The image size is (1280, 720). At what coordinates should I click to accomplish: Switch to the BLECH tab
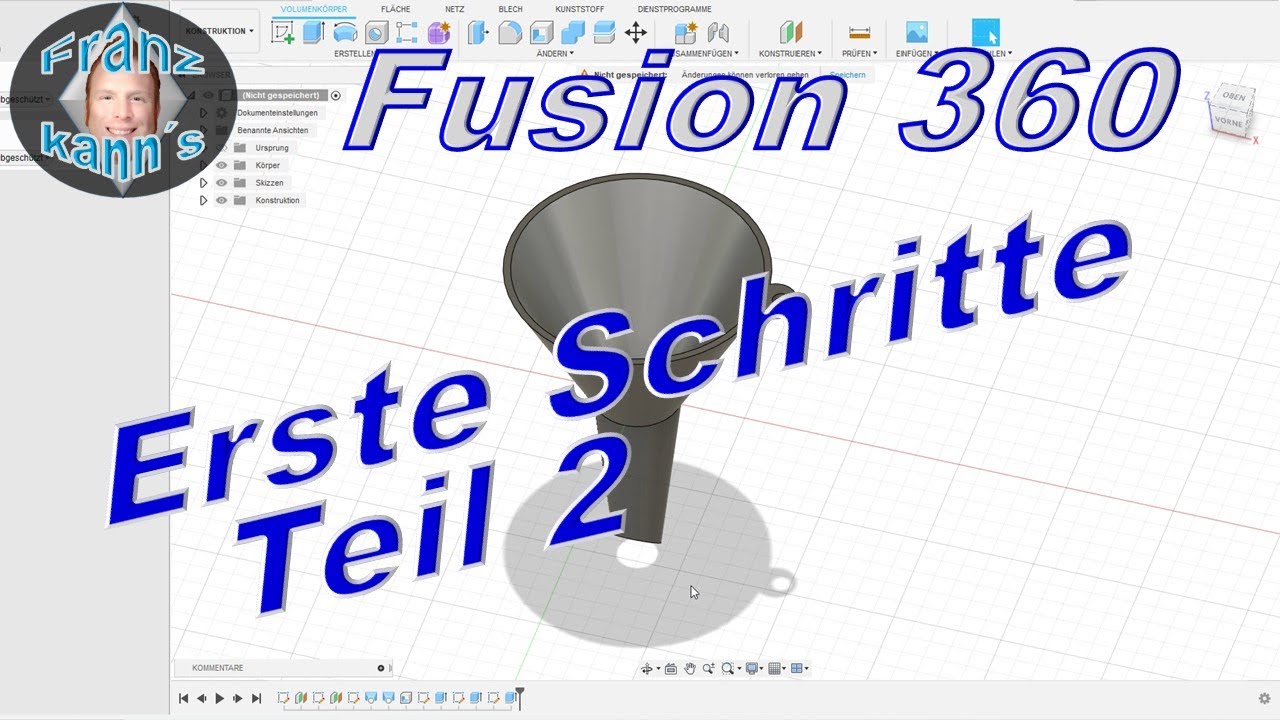510,9
